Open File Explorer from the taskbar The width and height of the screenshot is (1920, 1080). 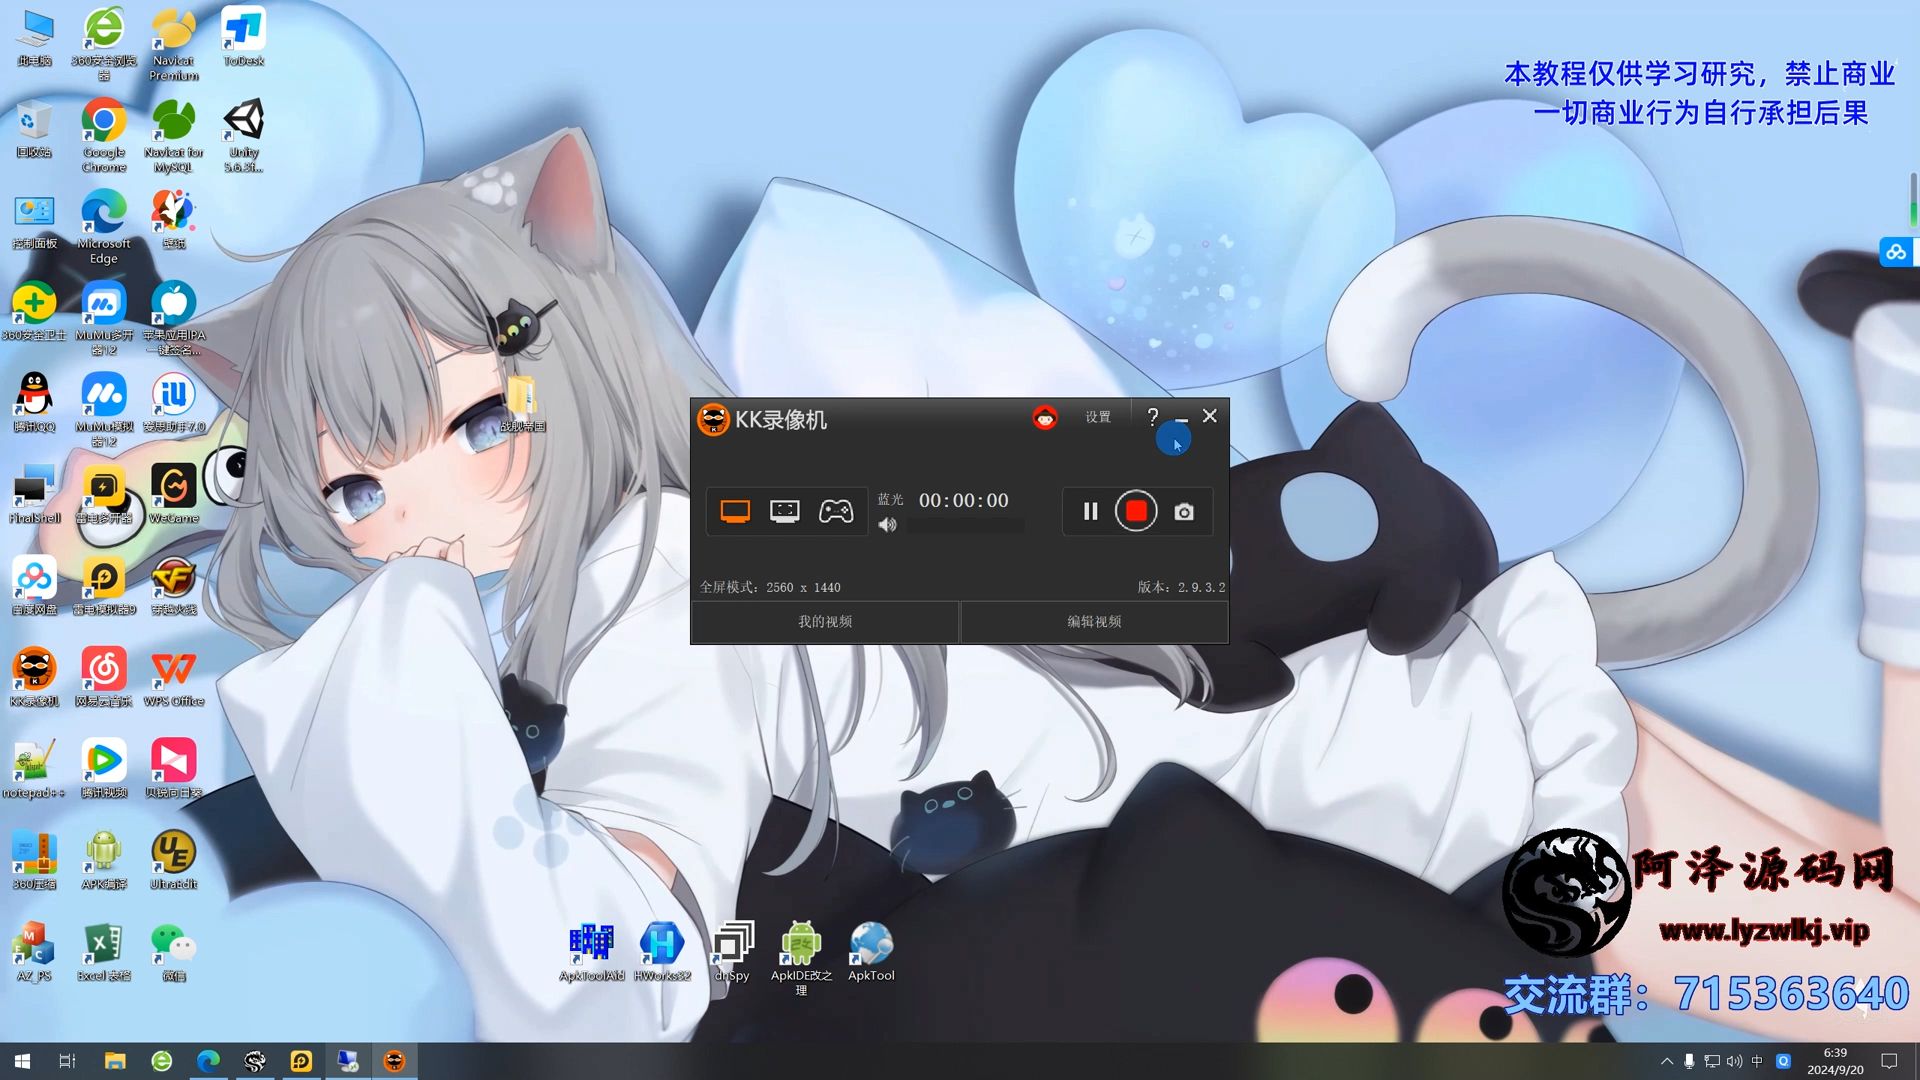115,1061
